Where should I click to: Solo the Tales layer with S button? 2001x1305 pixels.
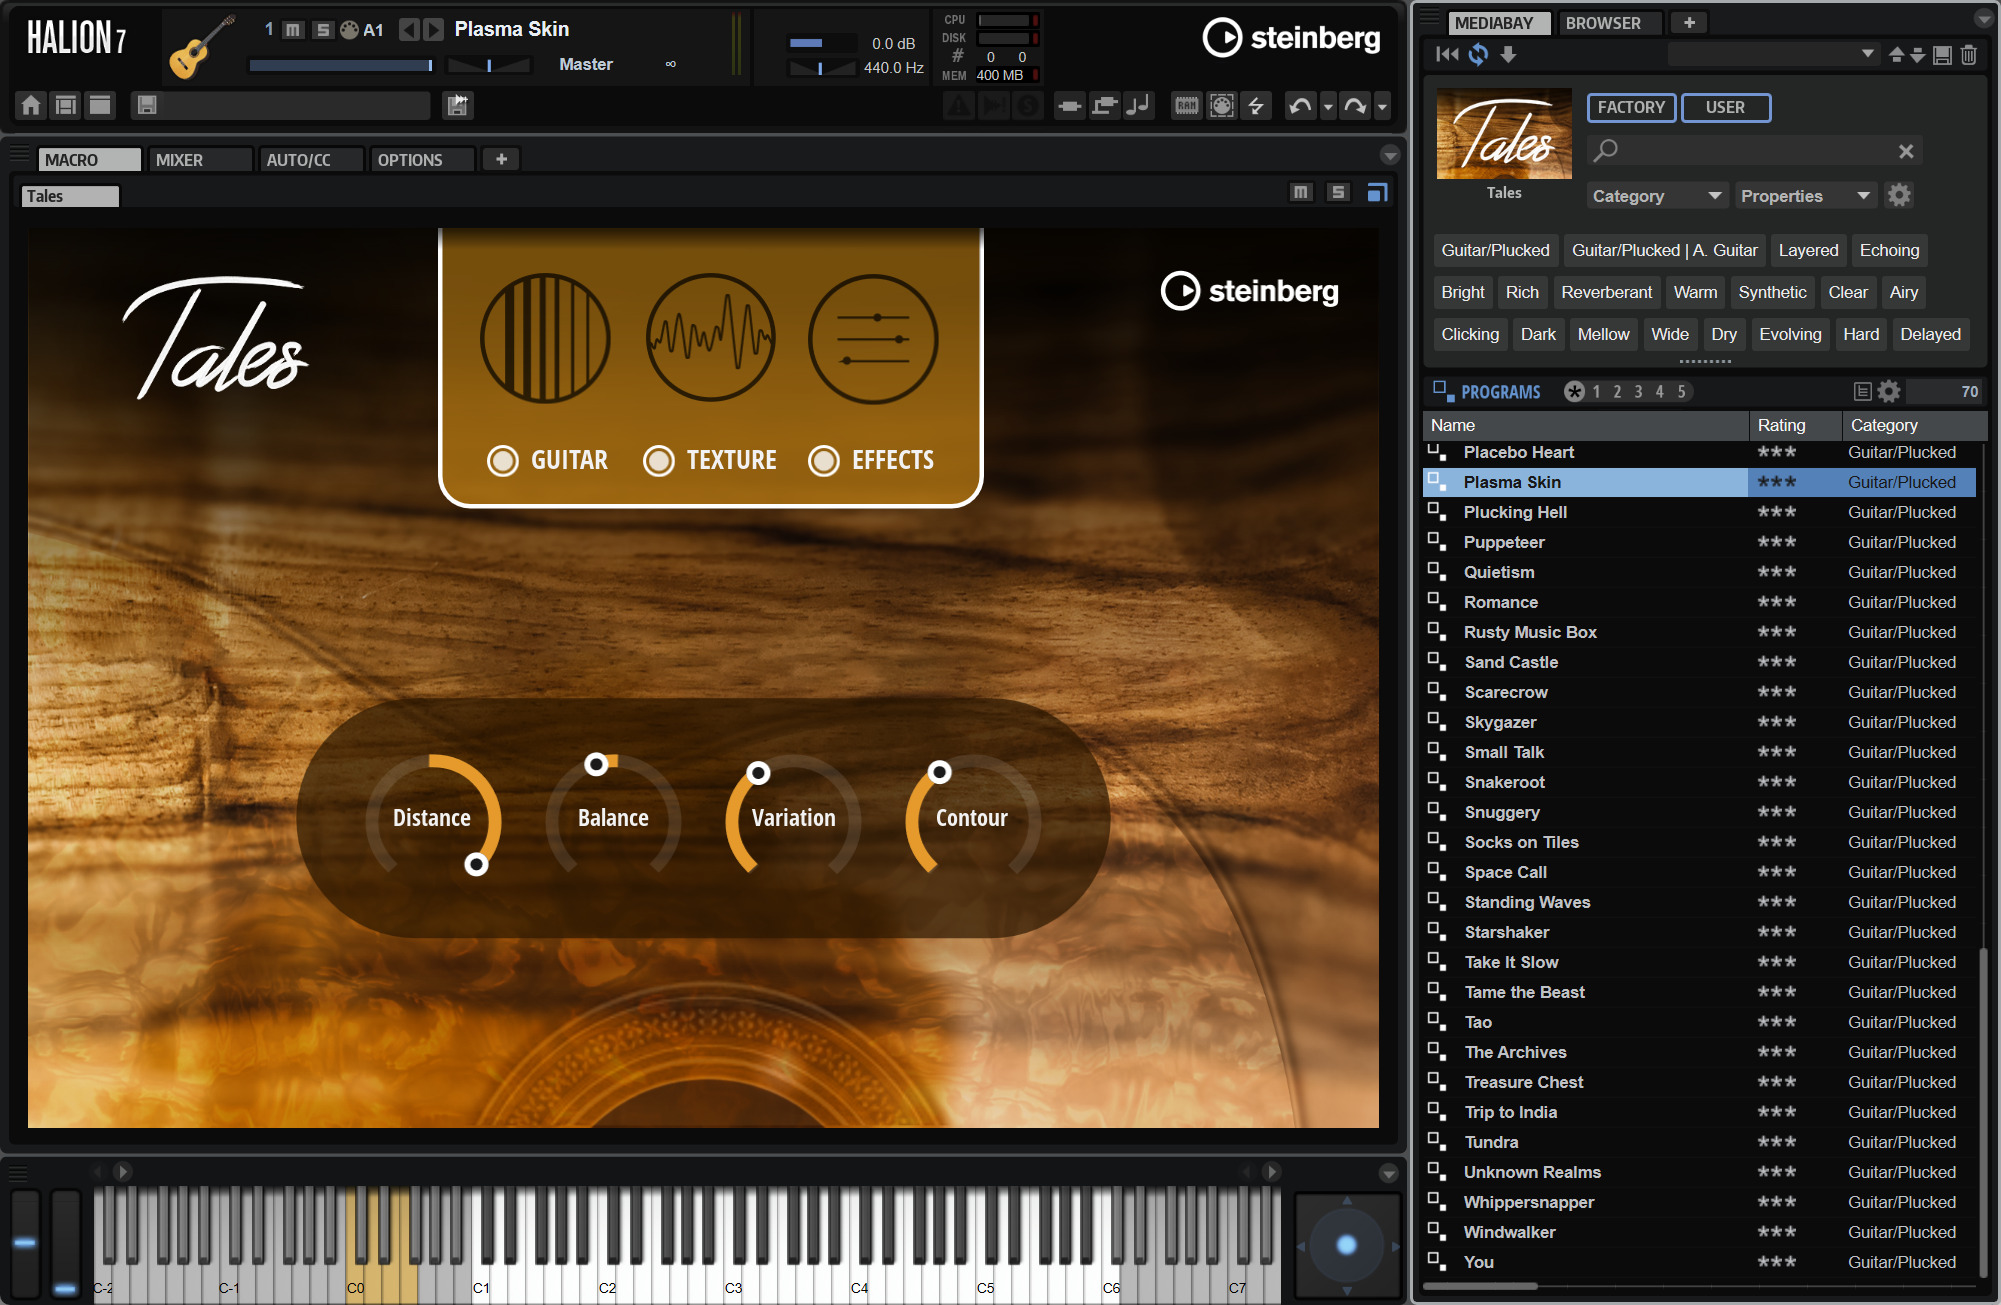coord(1338,192)
